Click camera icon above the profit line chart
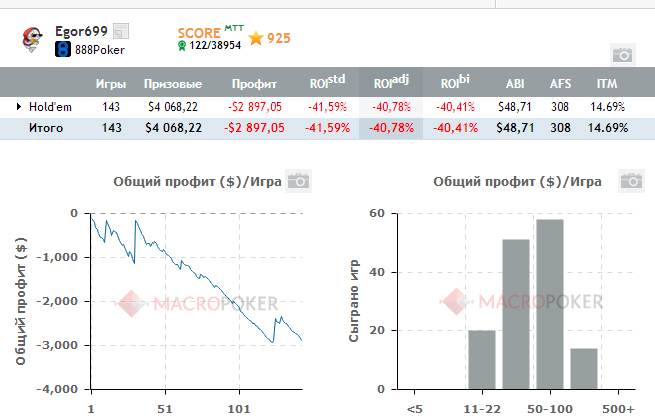 [x=298, y=180]
